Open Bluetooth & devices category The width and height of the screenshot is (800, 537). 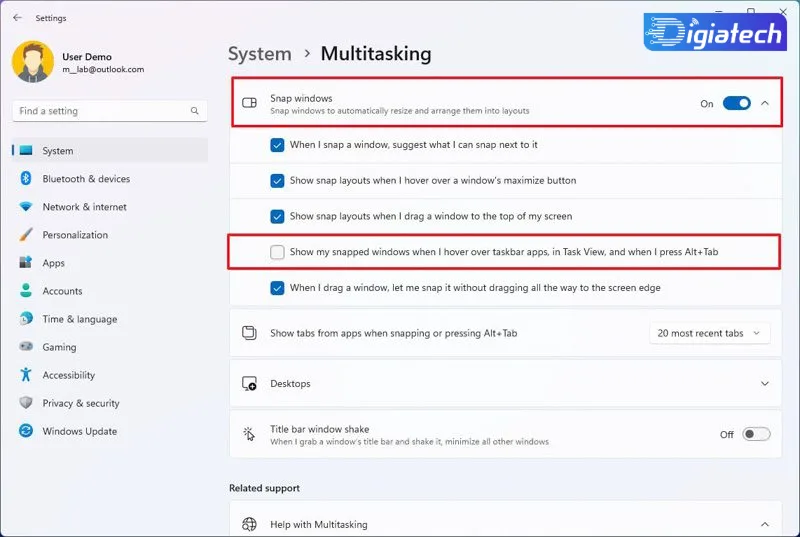[110, 178]
